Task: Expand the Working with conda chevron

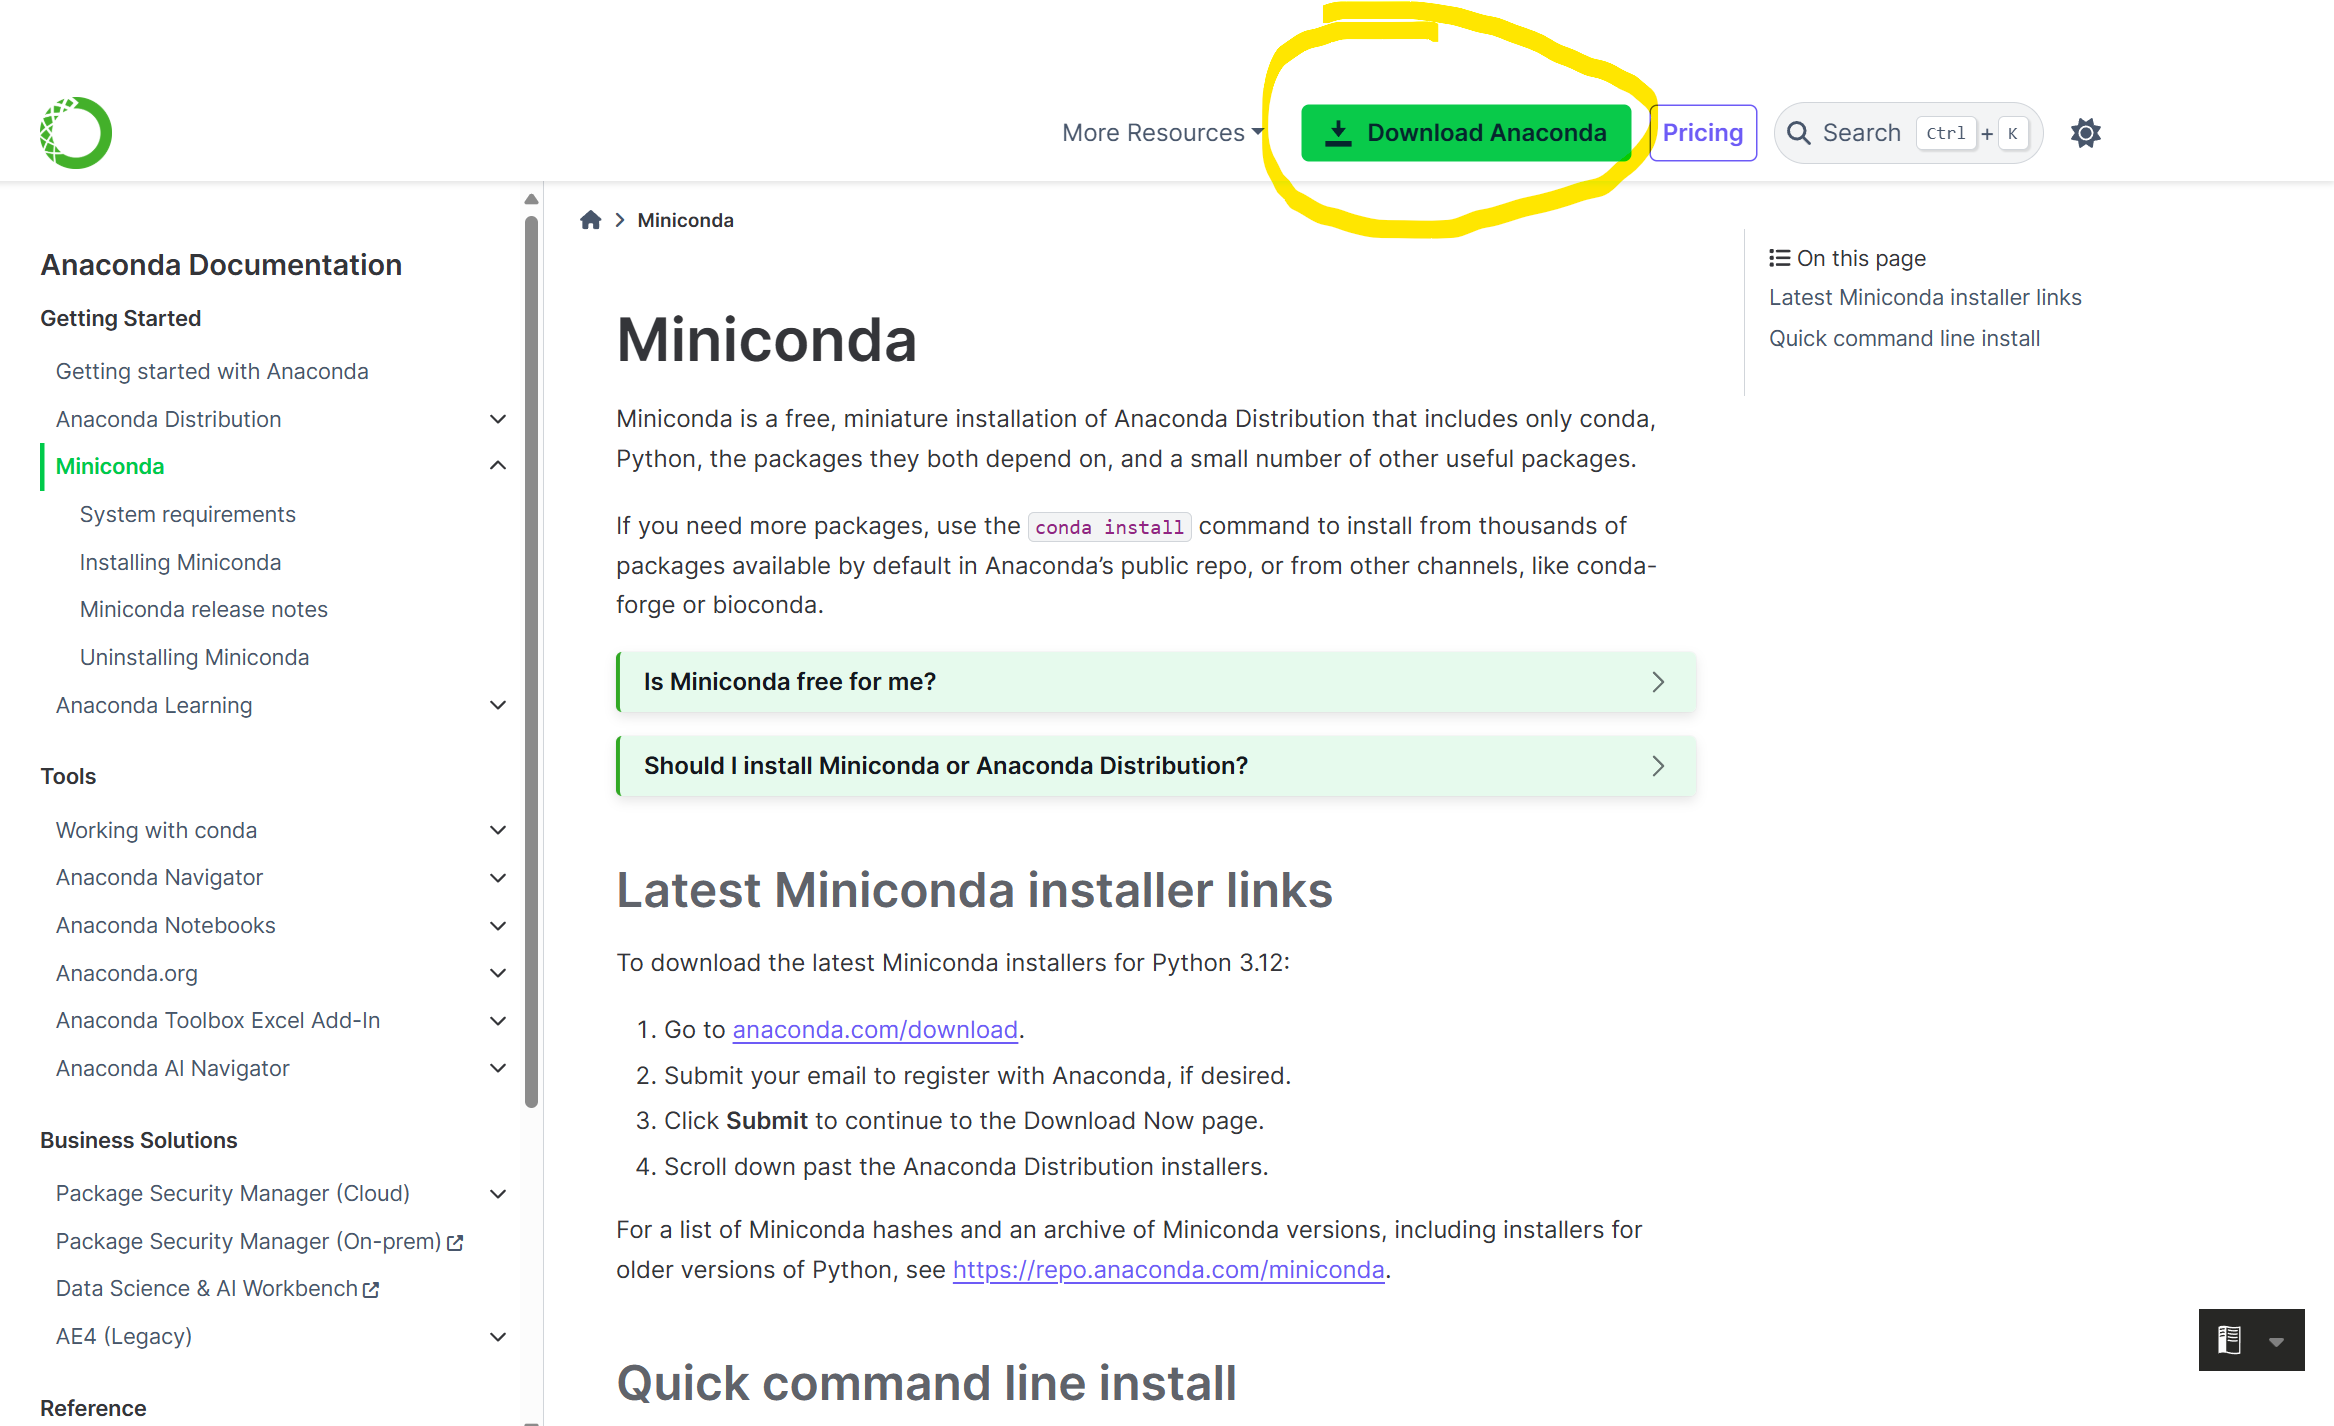Action: [498, 830]
